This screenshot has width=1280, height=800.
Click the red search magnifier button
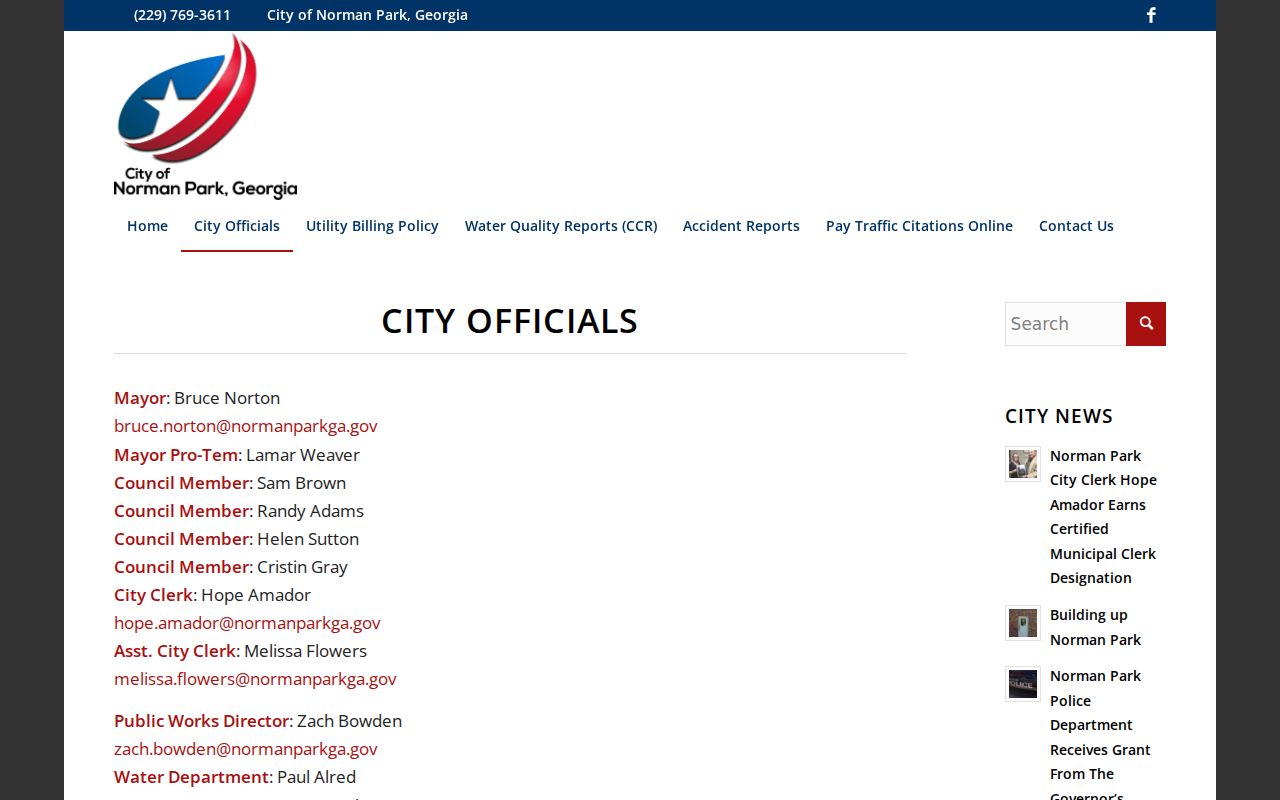click(x=1146, y=324)
